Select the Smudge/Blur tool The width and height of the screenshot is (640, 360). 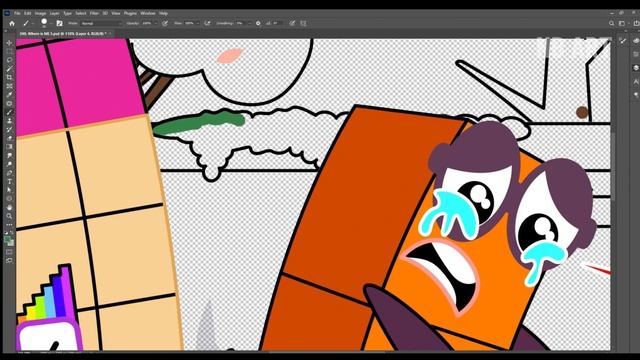tap(9, 156)
